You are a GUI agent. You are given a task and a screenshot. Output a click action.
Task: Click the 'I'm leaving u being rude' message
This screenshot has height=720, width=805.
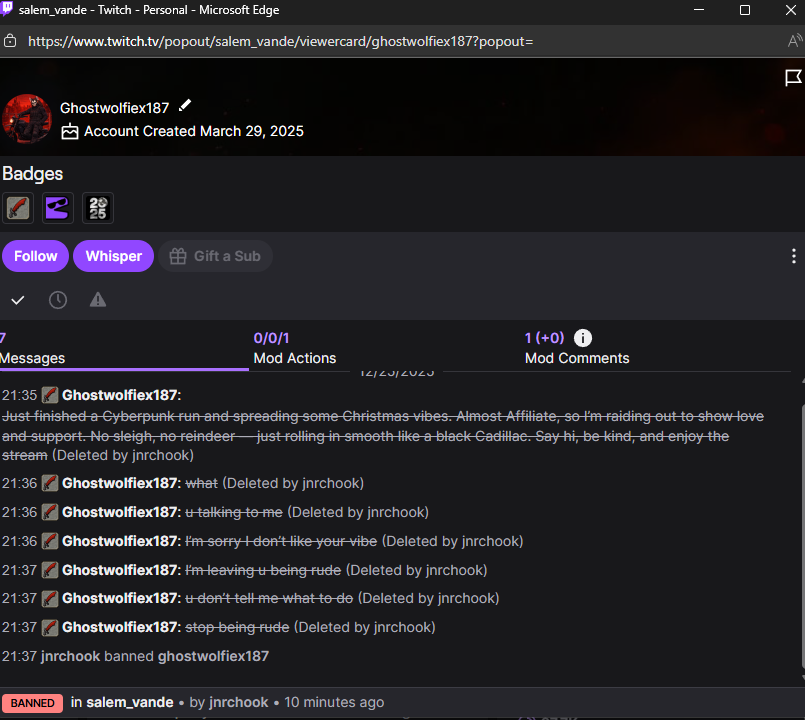[263, 570]
